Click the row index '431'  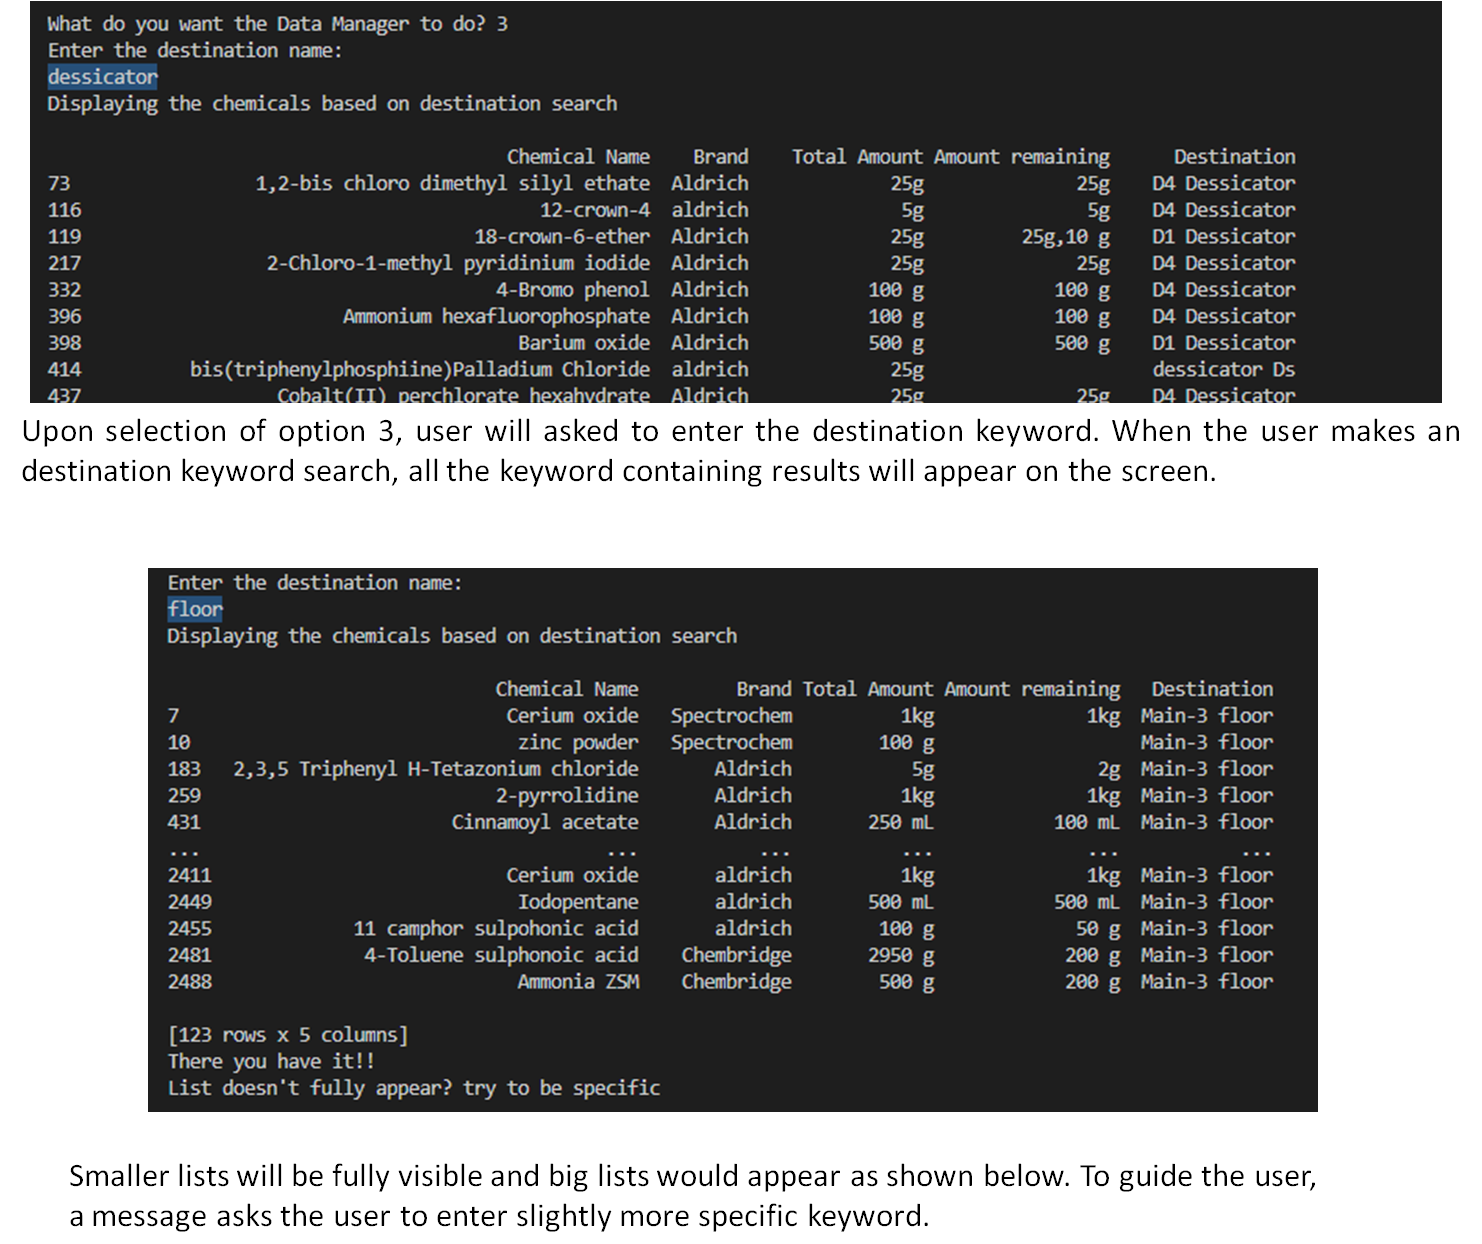[x=184, y=822]
